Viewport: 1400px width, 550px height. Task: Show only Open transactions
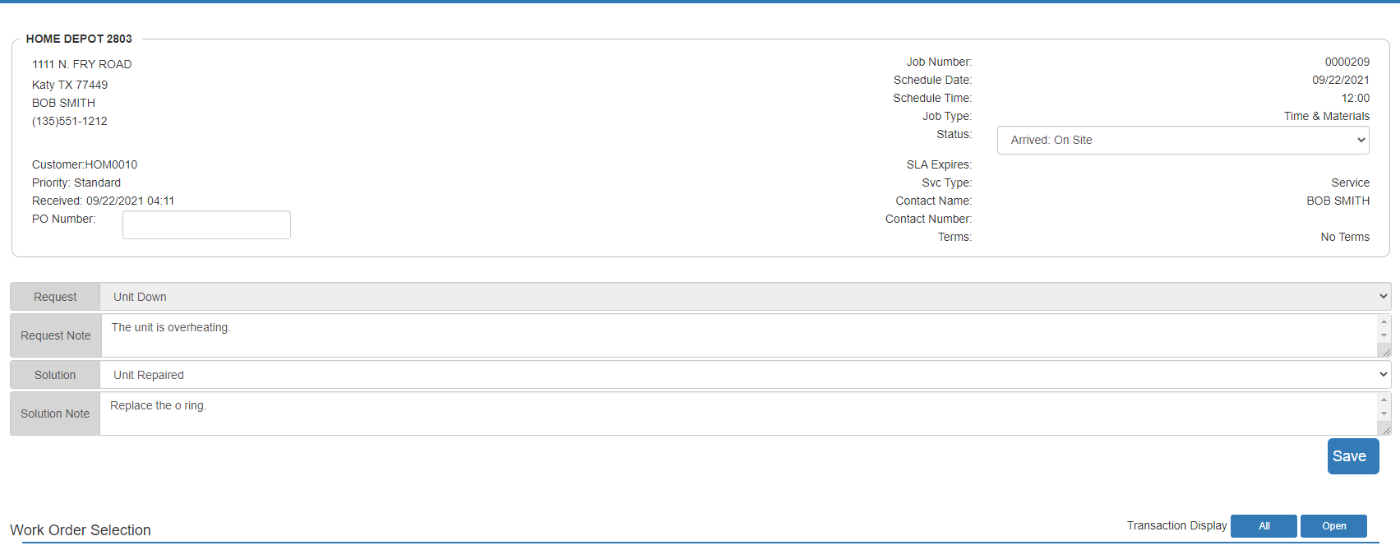(1334, 526)
